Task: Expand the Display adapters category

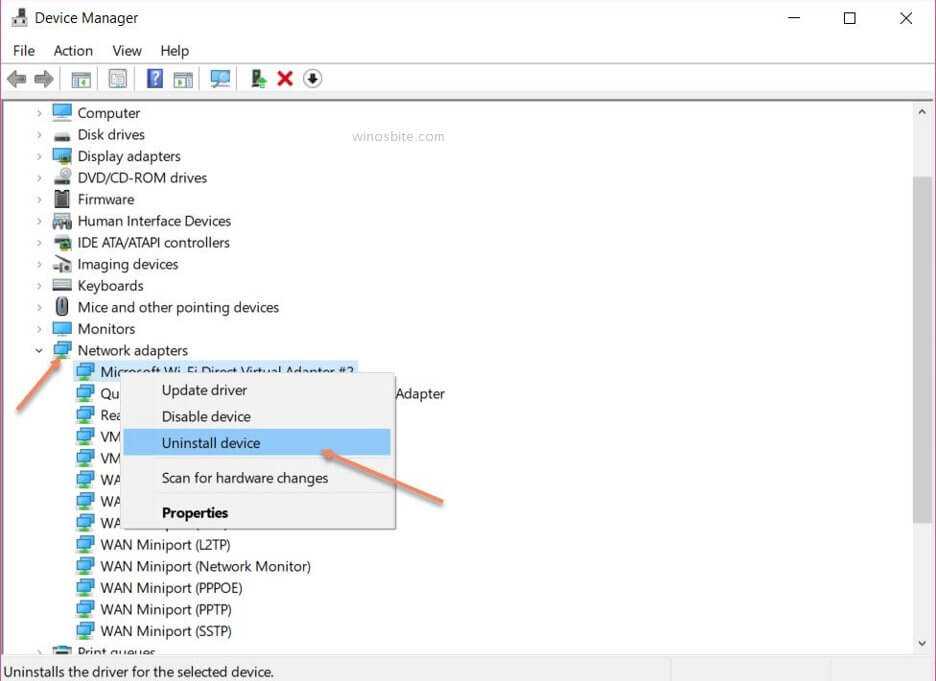Action: (39, 157)
